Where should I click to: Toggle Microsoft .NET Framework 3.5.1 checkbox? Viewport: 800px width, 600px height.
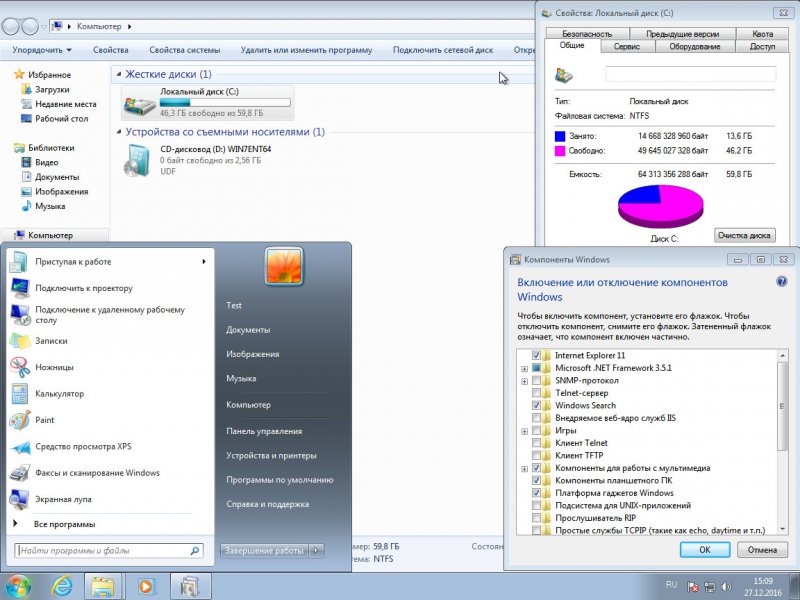click(536, 368)
